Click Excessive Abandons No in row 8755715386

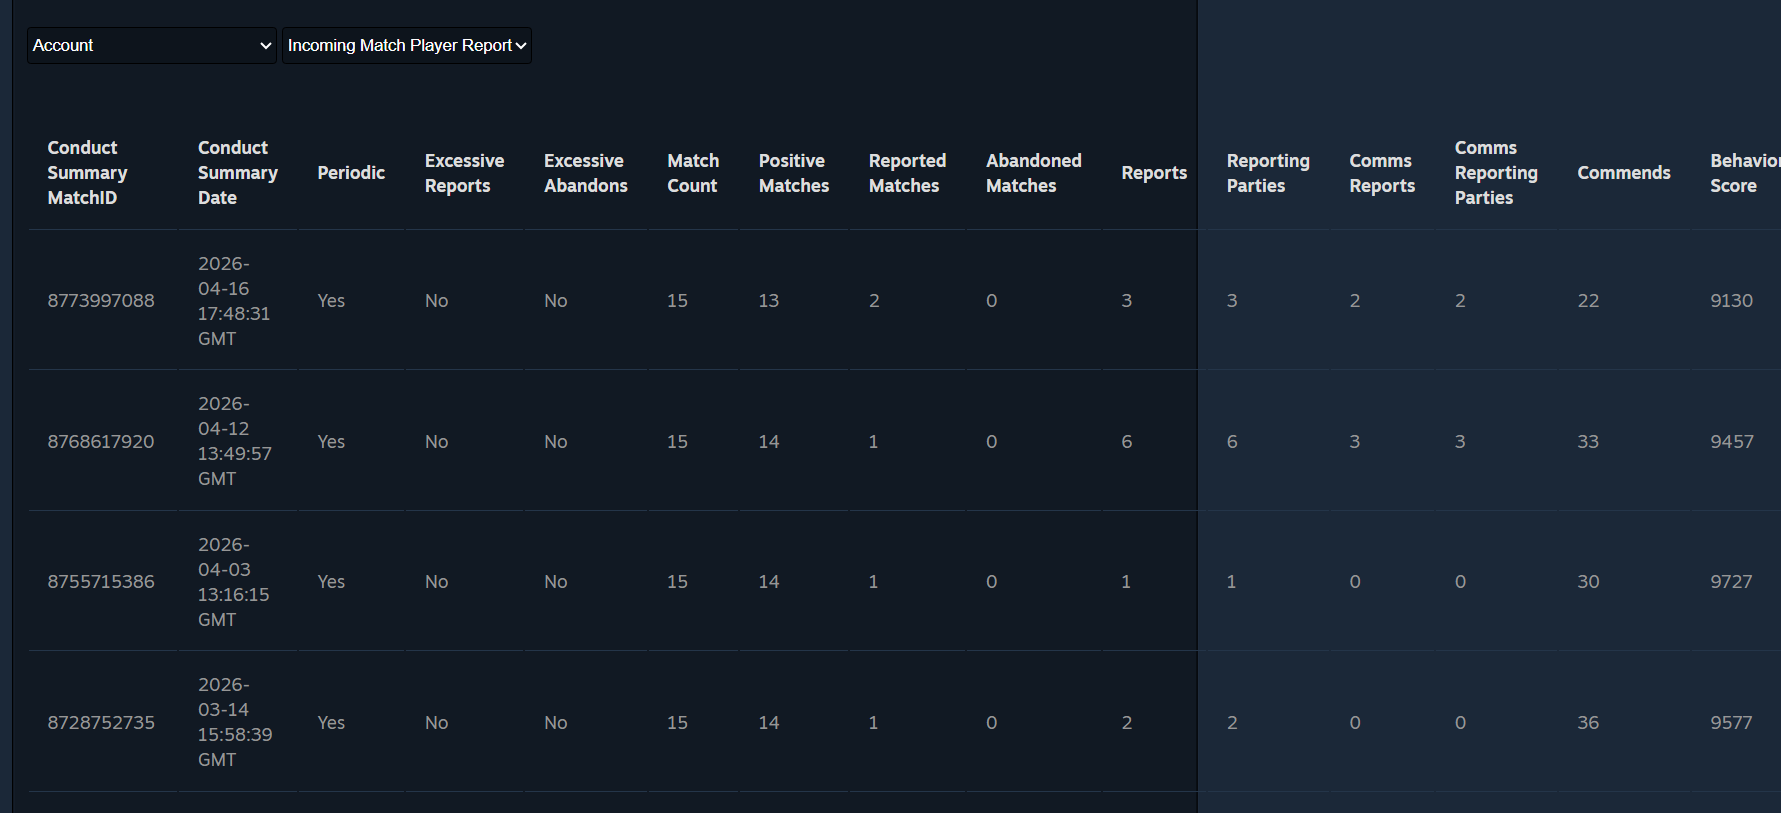(556, 582)
